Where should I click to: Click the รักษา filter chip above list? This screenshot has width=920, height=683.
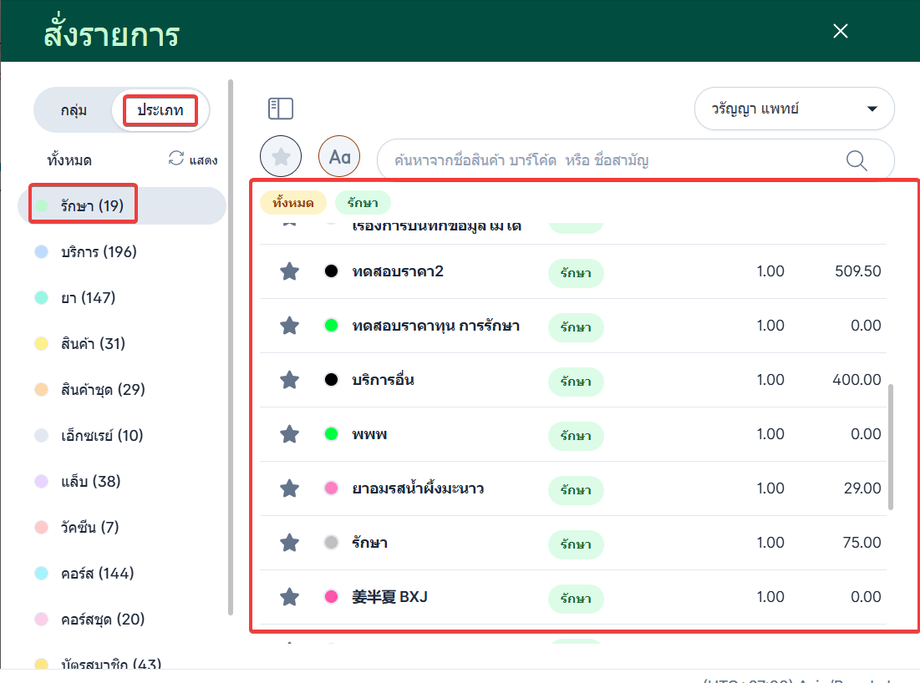(363, 202)
